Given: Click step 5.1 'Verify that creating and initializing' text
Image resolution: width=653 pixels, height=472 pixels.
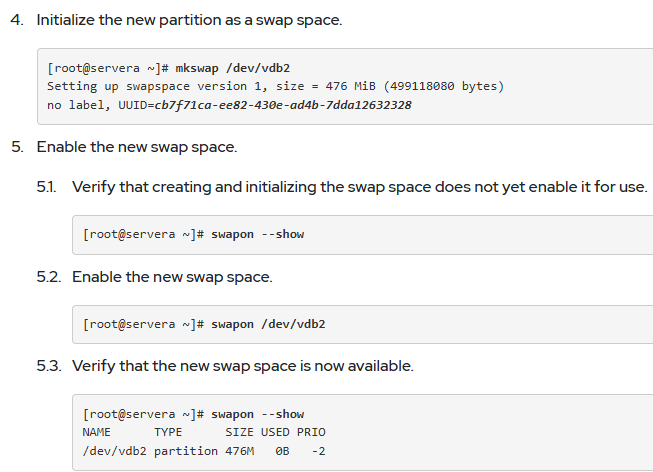Looking at the screenshot, I should pyautogui.click(x=360, y=187).
